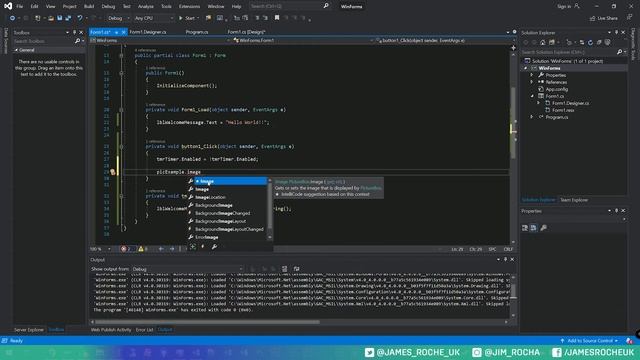Click the Live Share button
Viewport: 640px width, 360px height.
(x=603, y=18)
